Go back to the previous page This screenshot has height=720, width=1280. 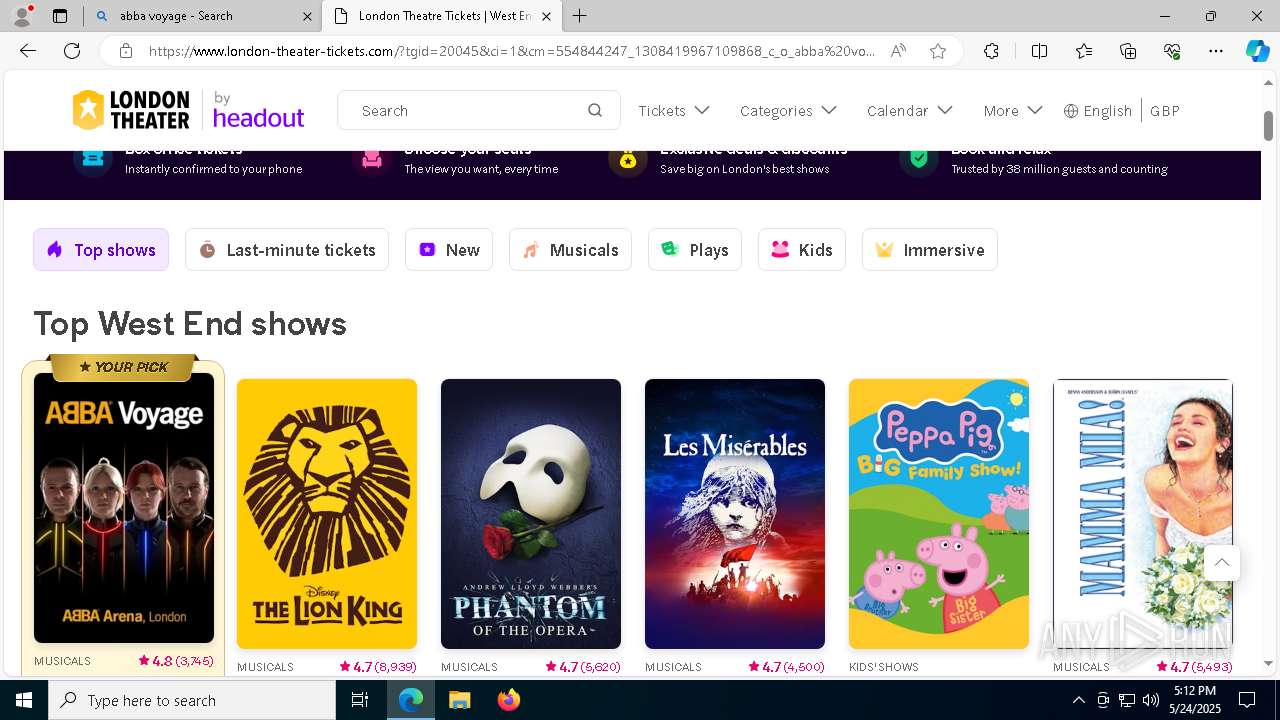(28, 51)
